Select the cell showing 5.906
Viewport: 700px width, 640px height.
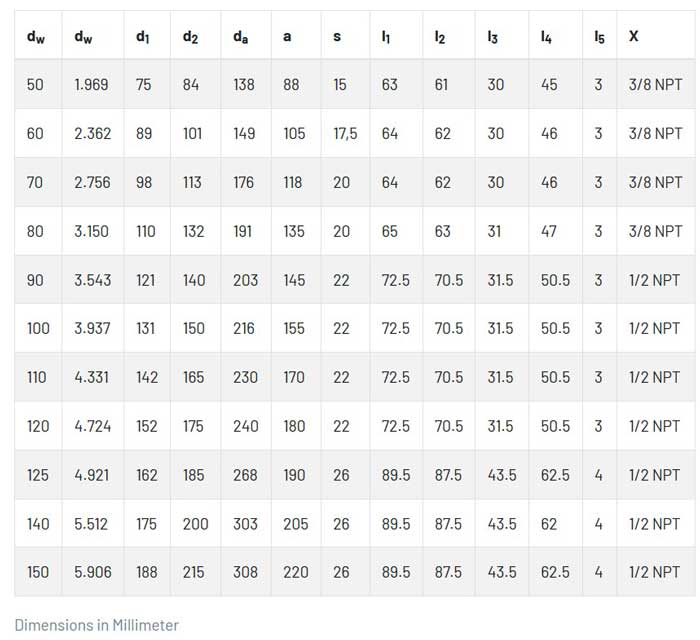[93, 572]
